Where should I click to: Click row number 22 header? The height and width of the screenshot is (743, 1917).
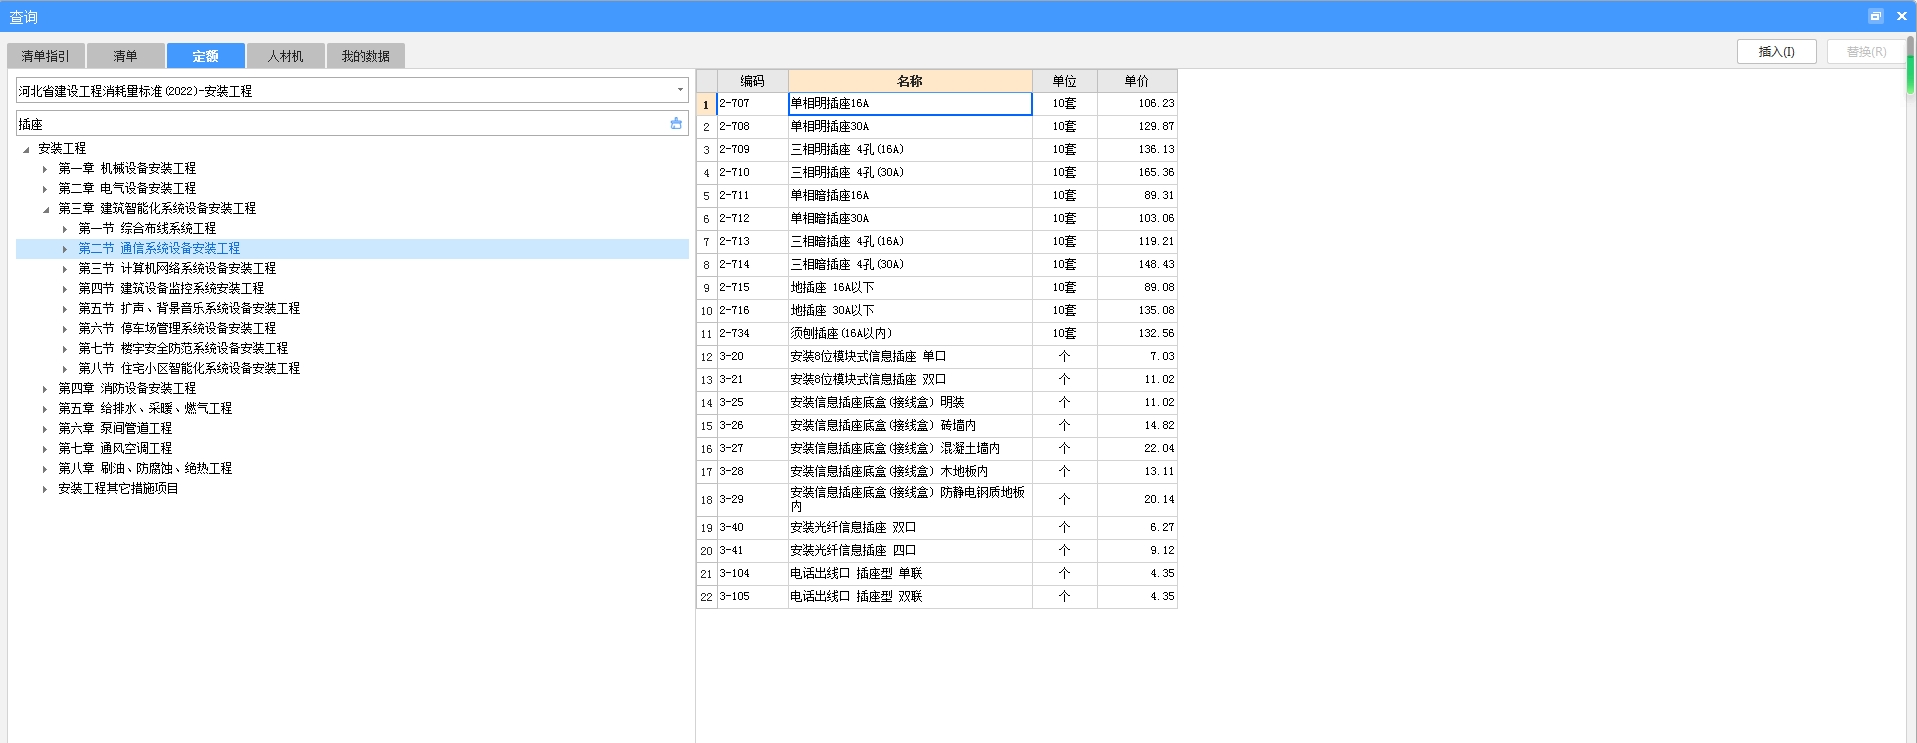[x=706, y=596]
